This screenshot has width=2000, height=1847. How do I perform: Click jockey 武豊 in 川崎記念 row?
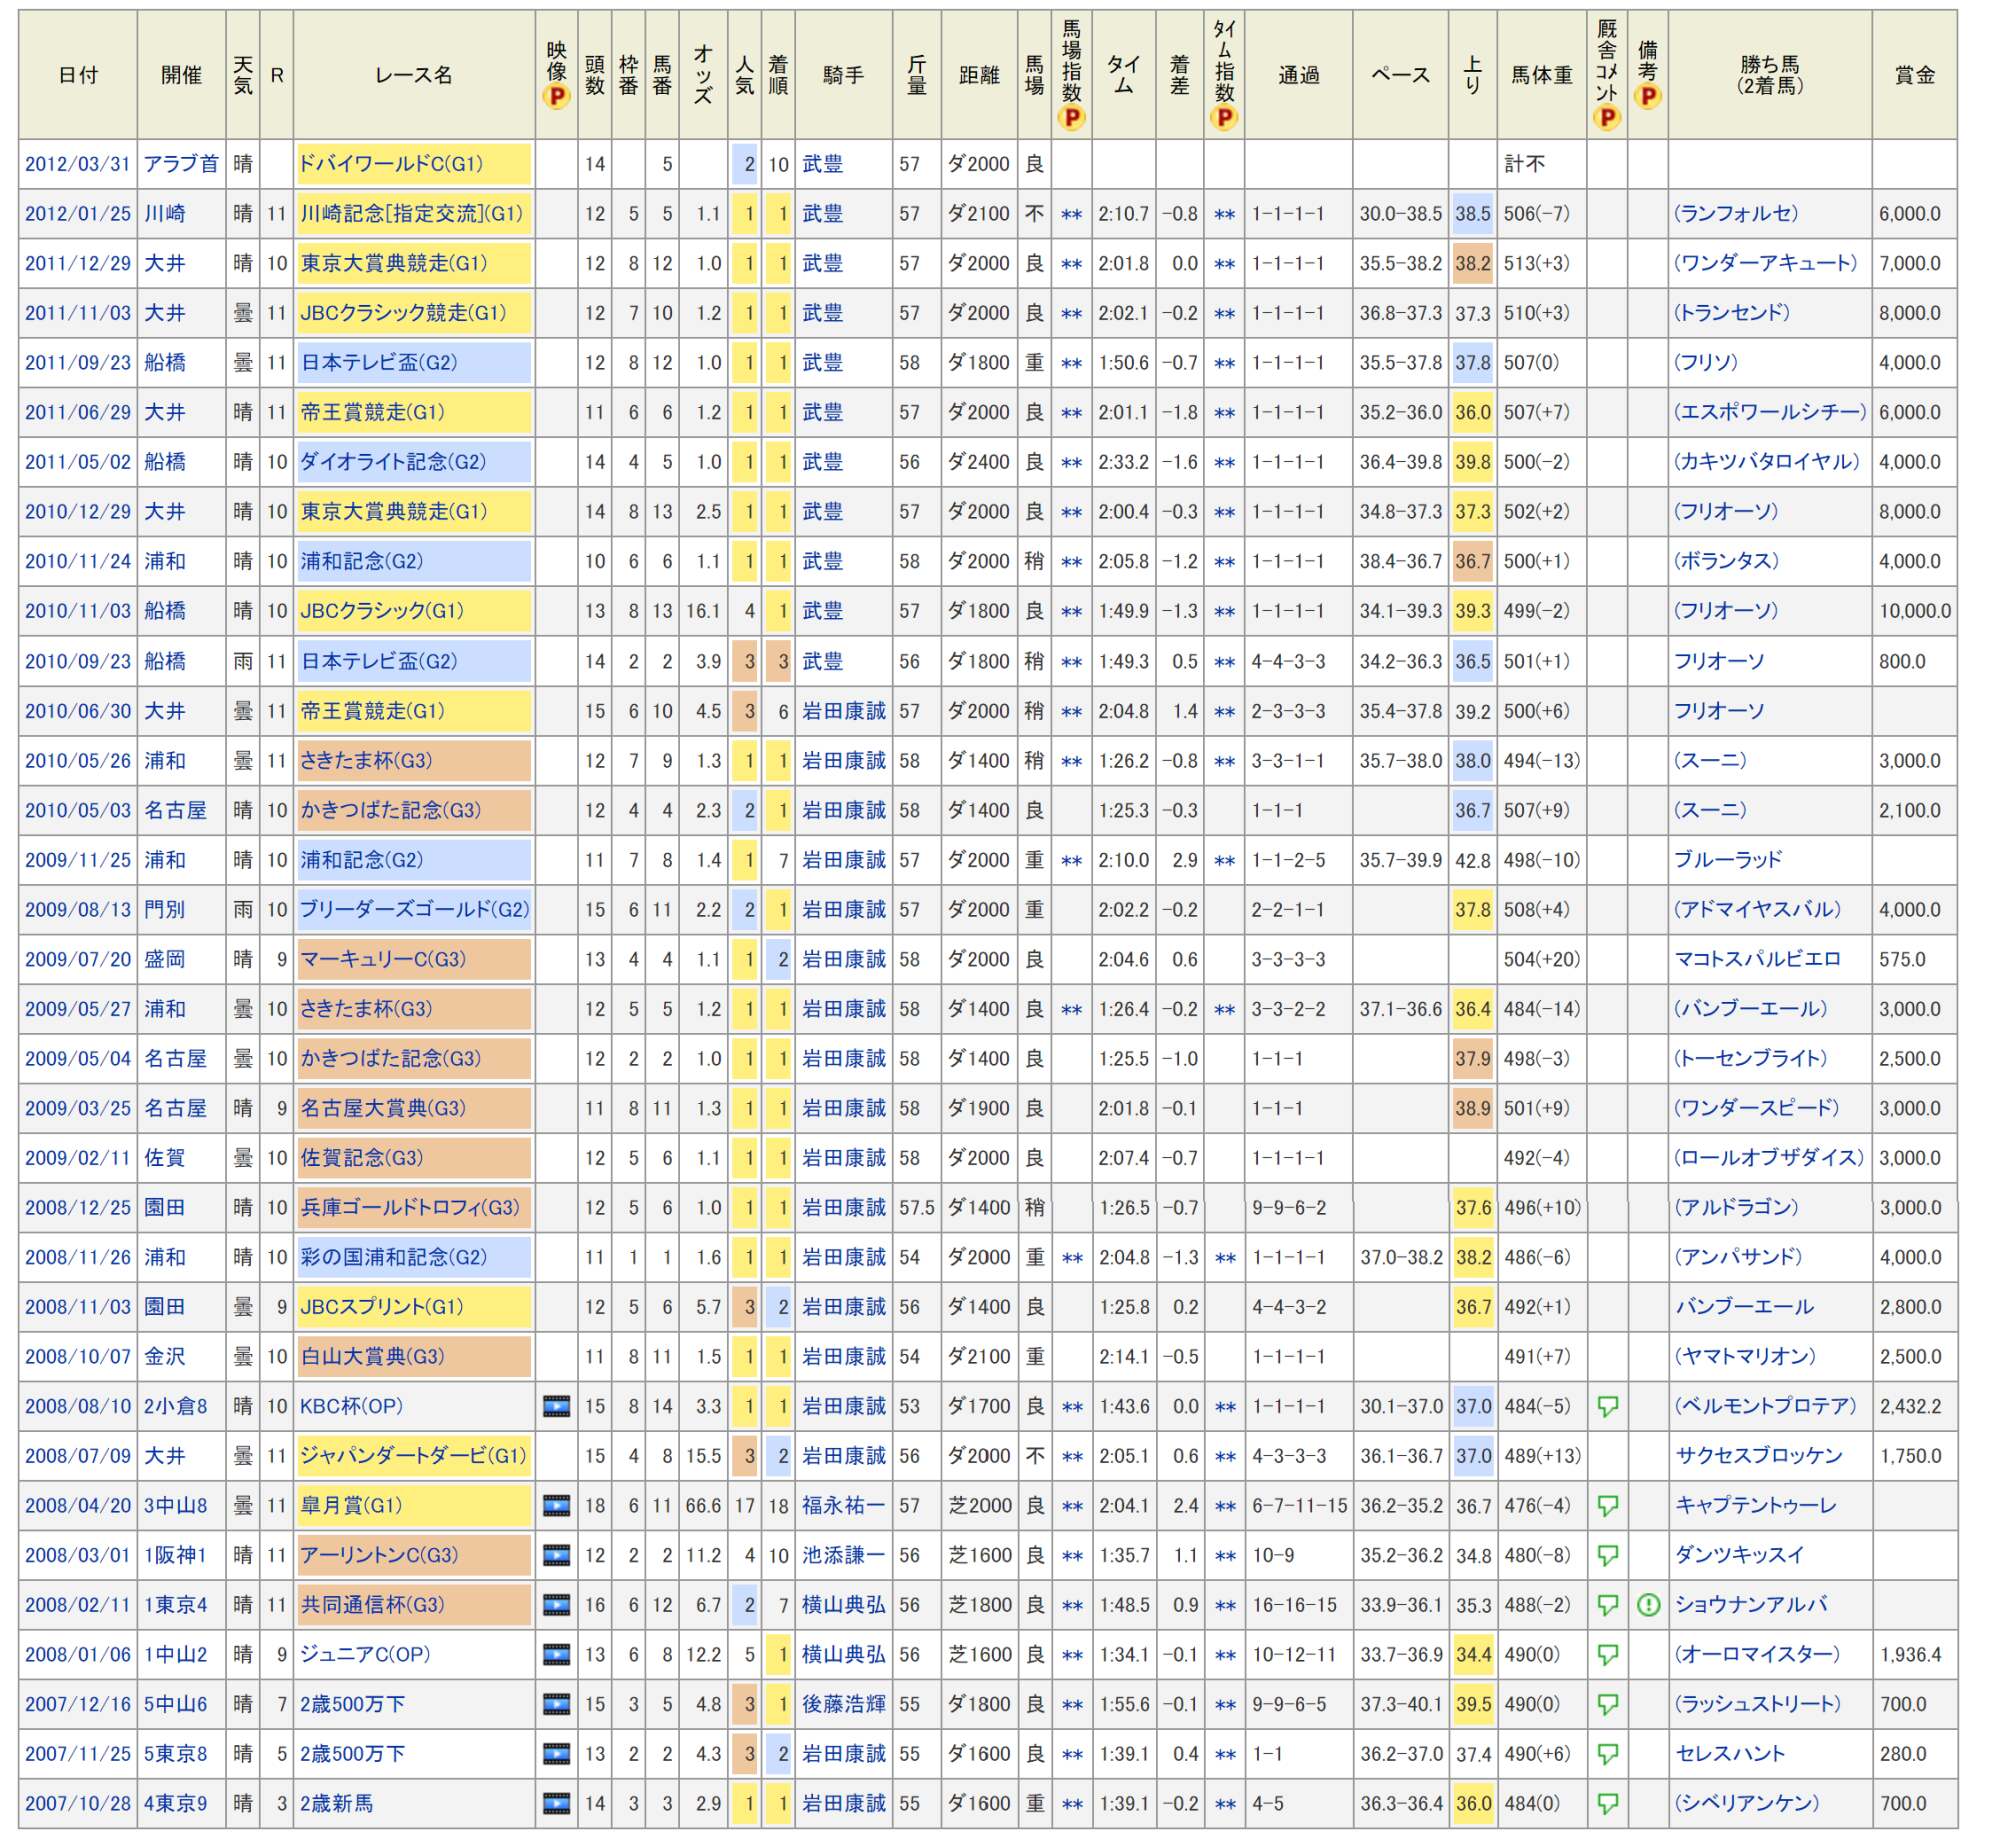822,214
